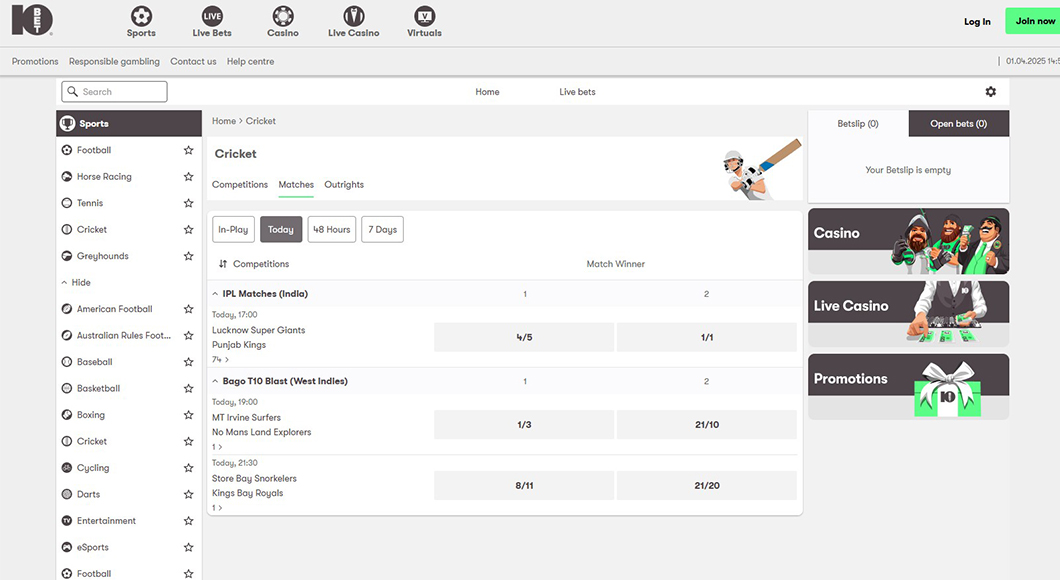Open the 74 more markets for Lucknow match
This screenshot has width=1060, height=580.
(220, 360)
